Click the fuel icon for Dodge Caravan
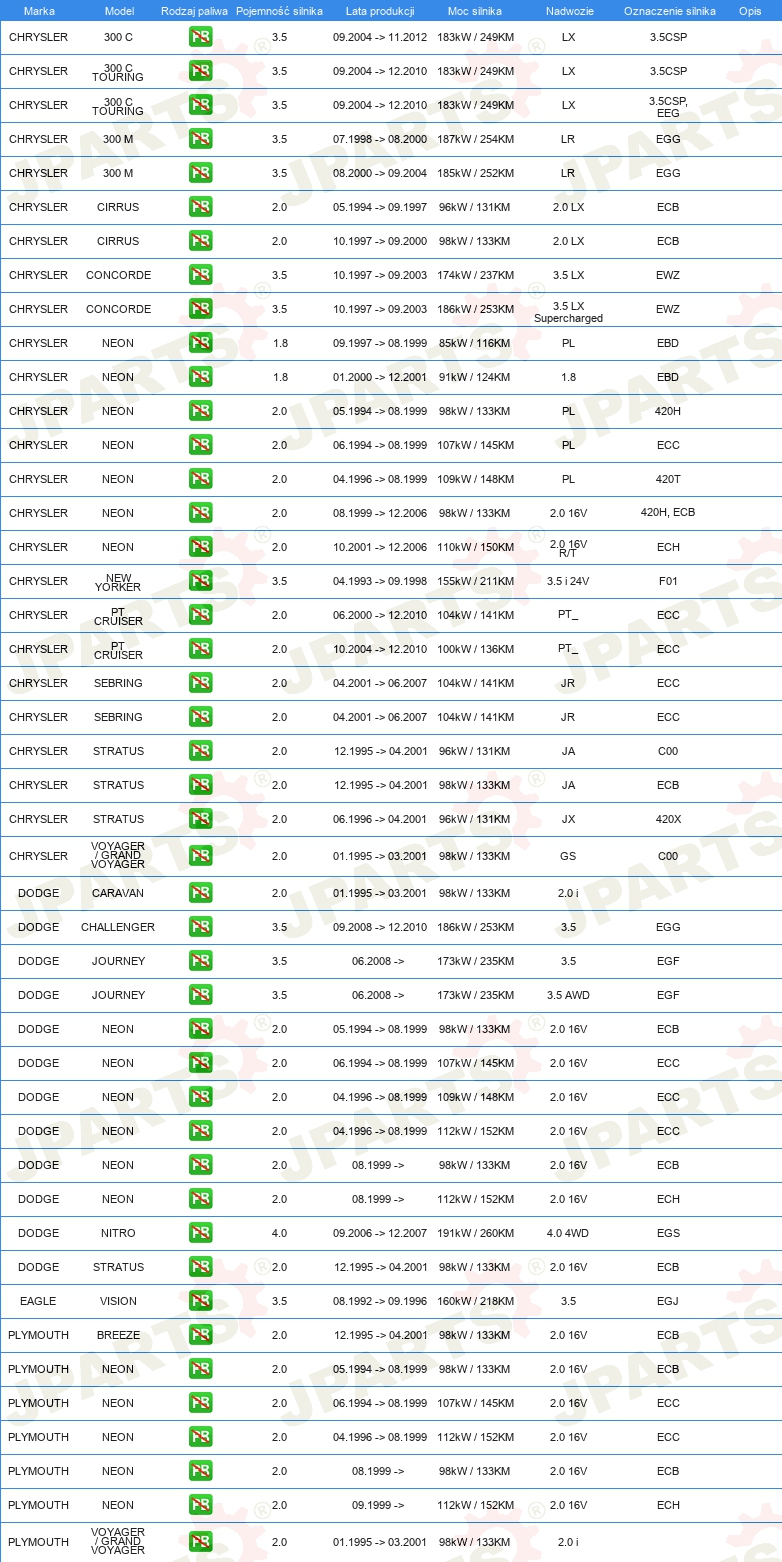782x1562 pixels. [200, 893]
